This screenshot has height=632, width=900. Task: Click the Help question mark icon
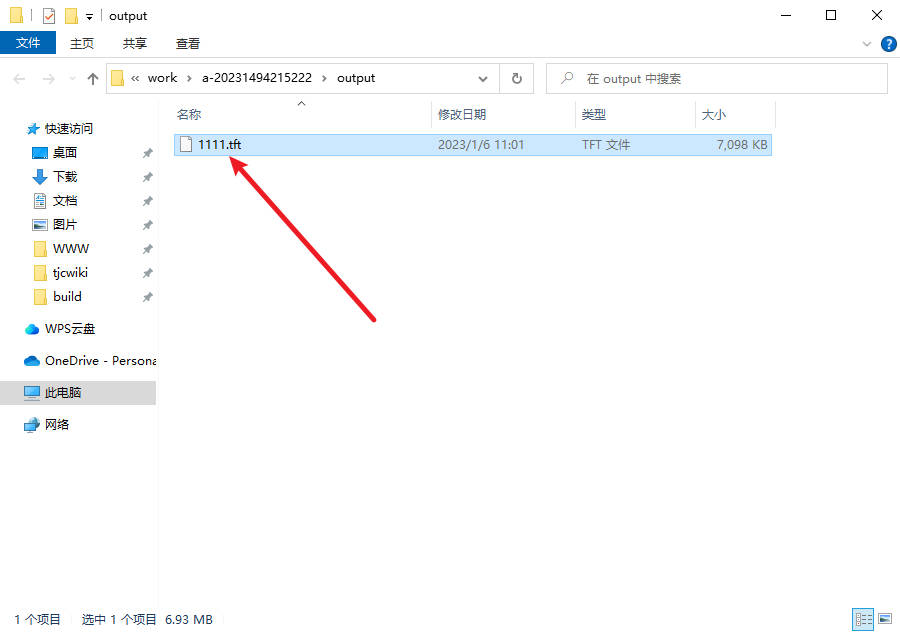pyautogui.click(x=887, y=44)
